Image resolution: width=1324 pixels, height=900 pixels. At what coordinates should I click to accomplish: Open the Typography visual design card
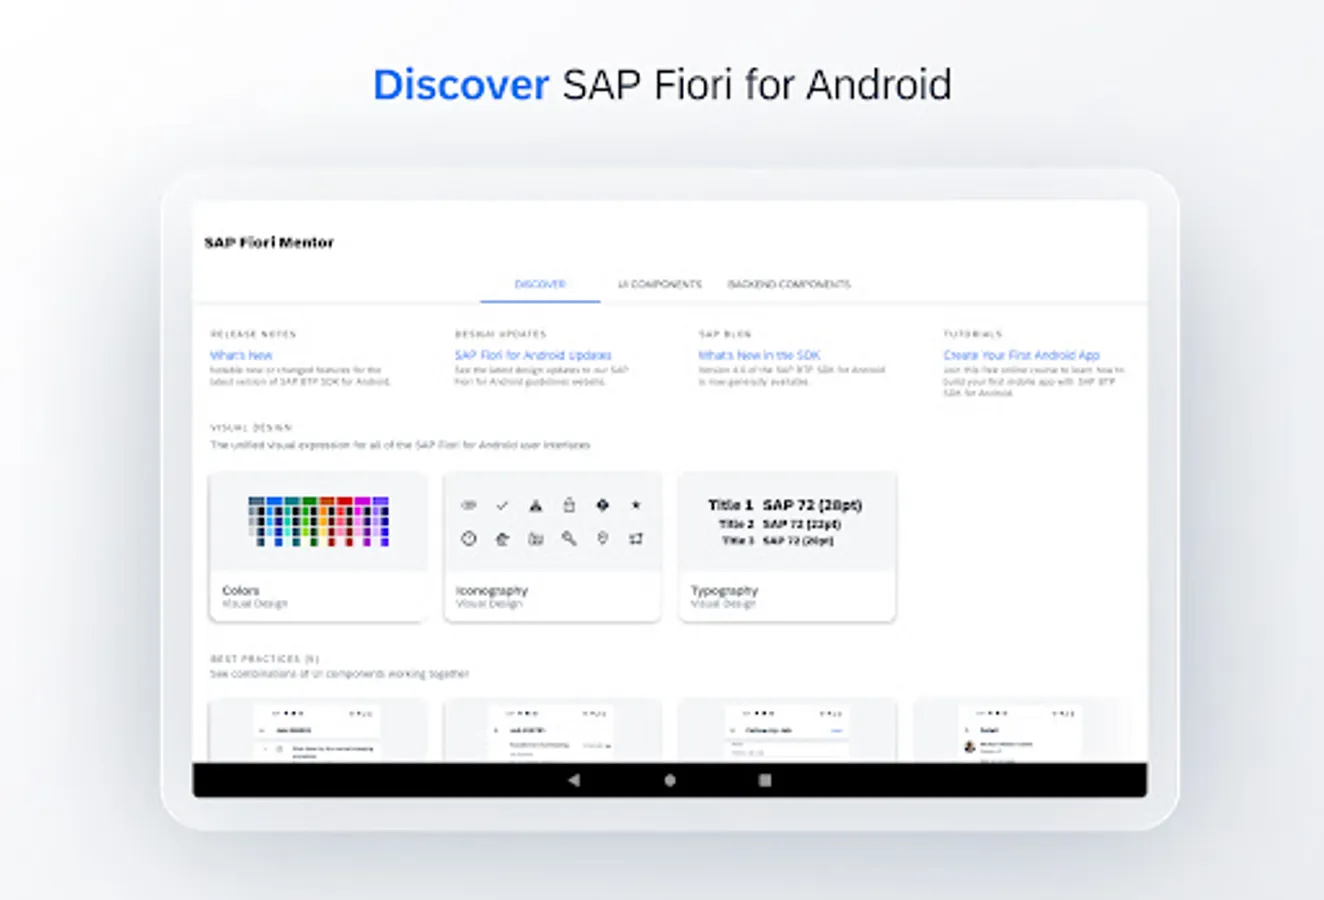[787, 547]
